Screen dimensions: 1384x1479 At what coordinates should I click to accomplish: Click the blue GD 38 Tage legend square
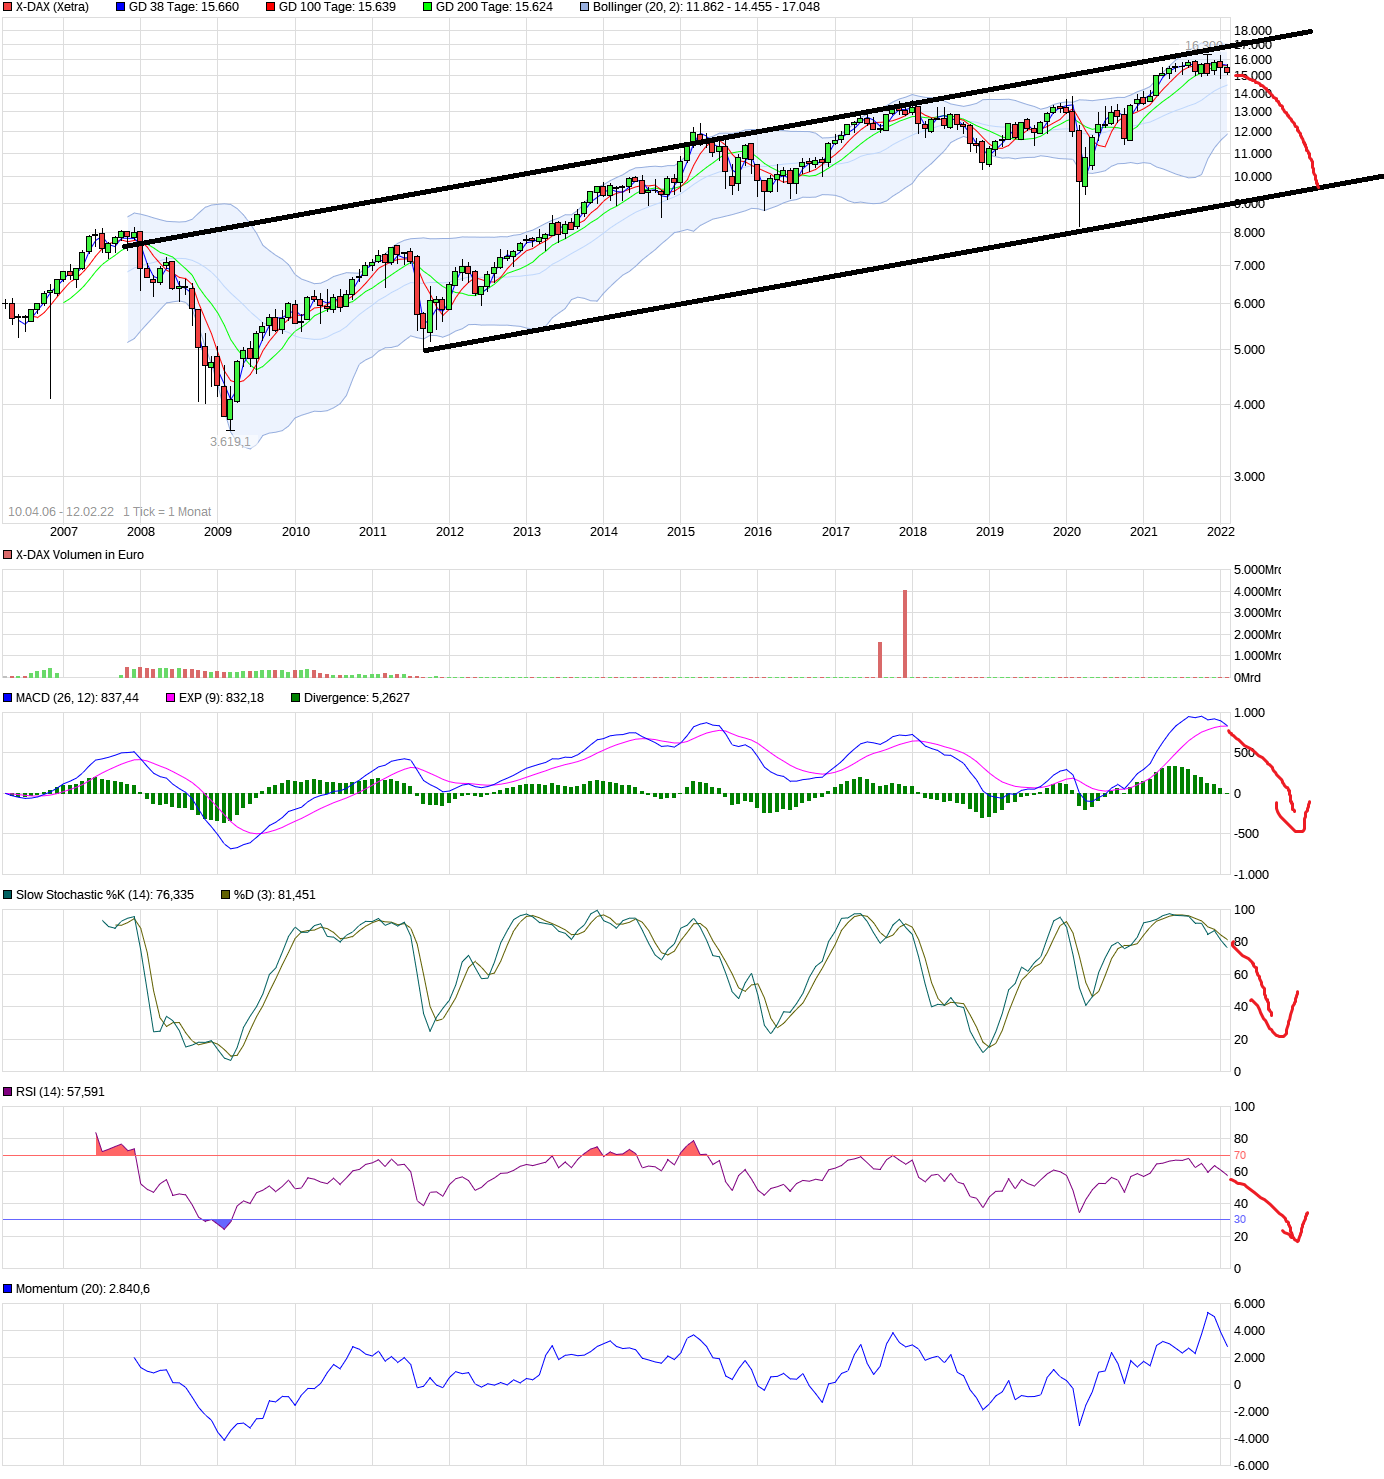(x=120, y=7)
